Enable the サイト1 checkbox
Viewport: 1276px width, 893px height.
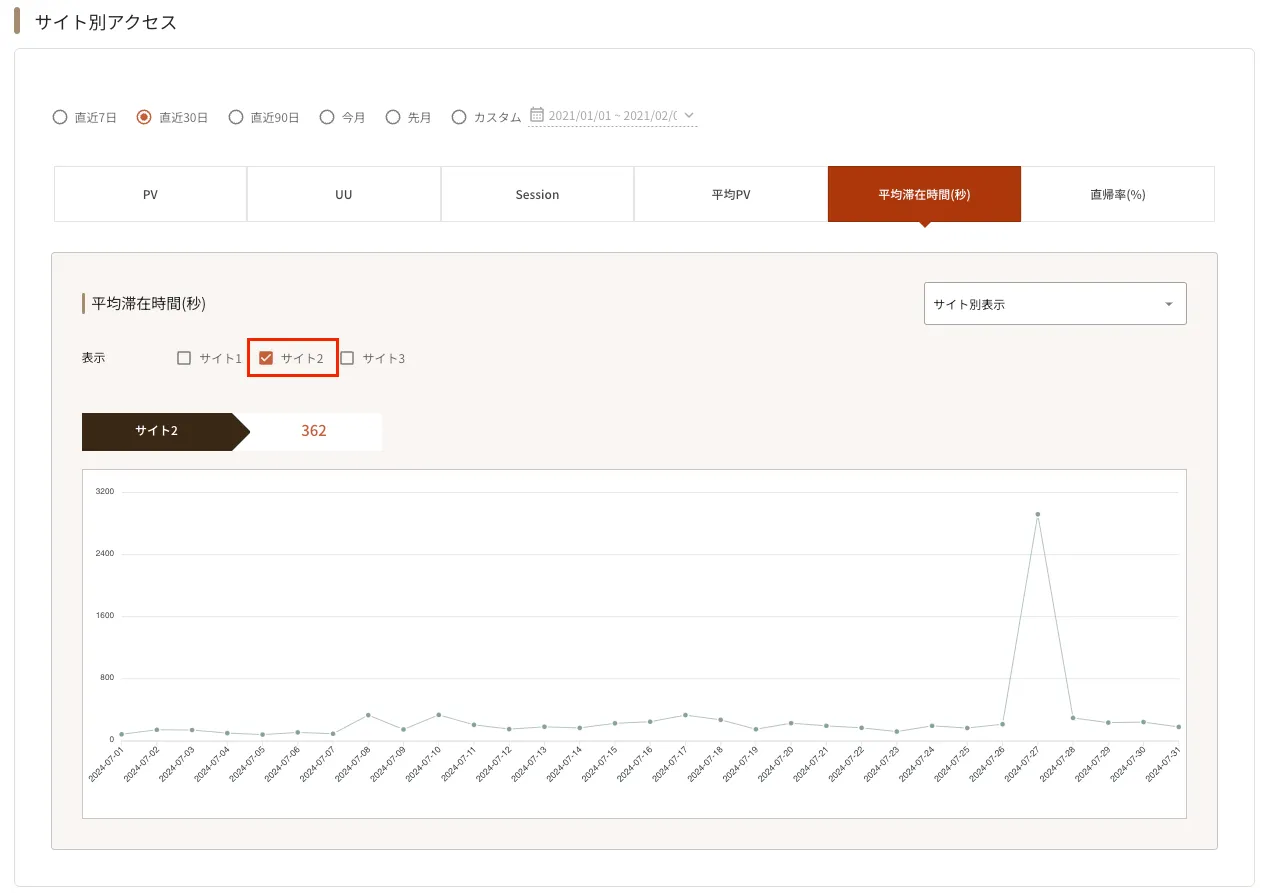(184, 358)
